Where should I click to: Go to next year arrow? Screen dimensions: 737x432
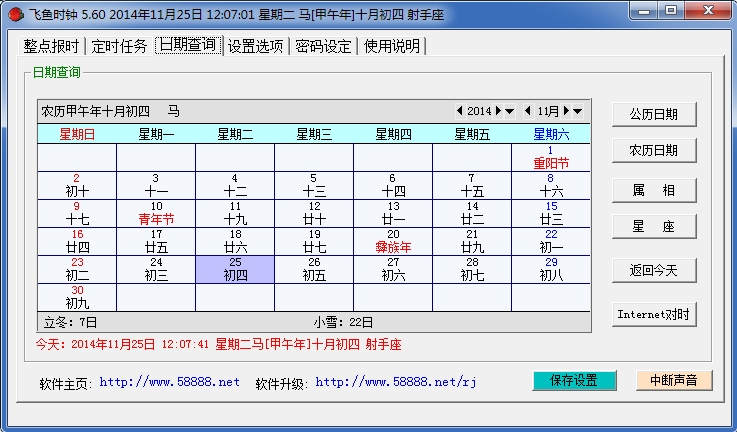point(498,111)
